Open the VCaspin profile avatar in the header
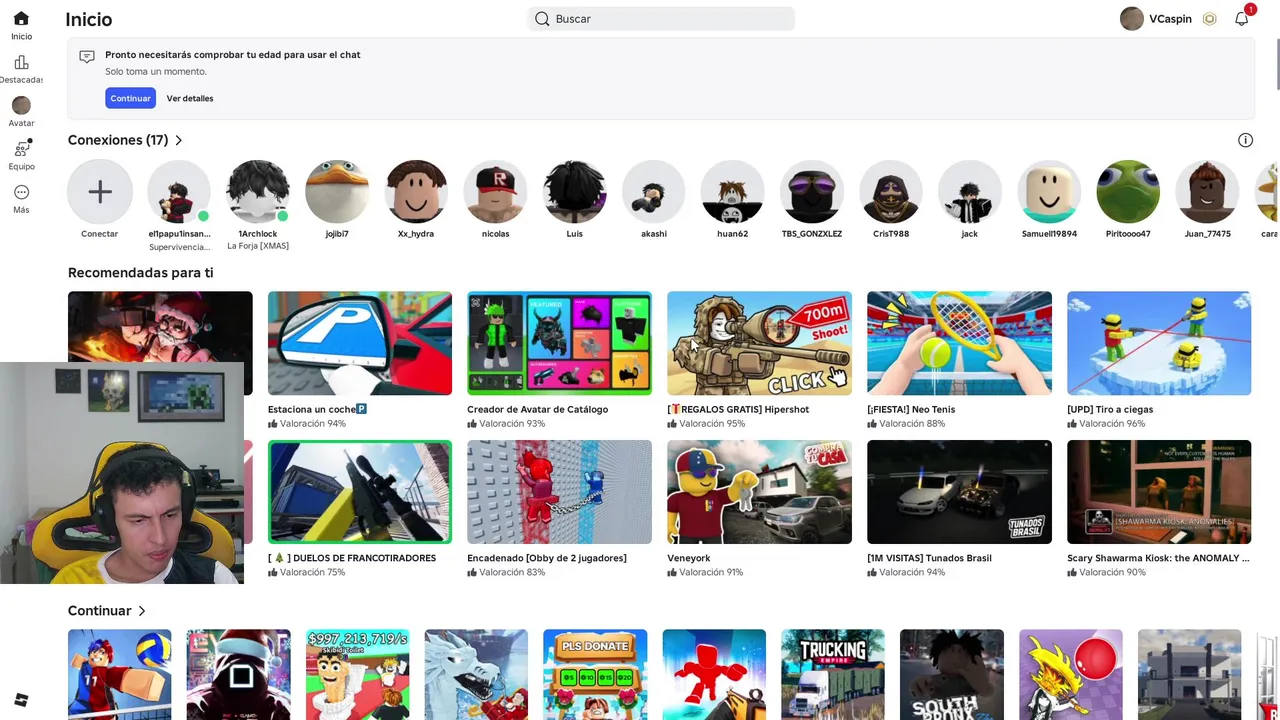The image size is (1280, 720). 1131,19
